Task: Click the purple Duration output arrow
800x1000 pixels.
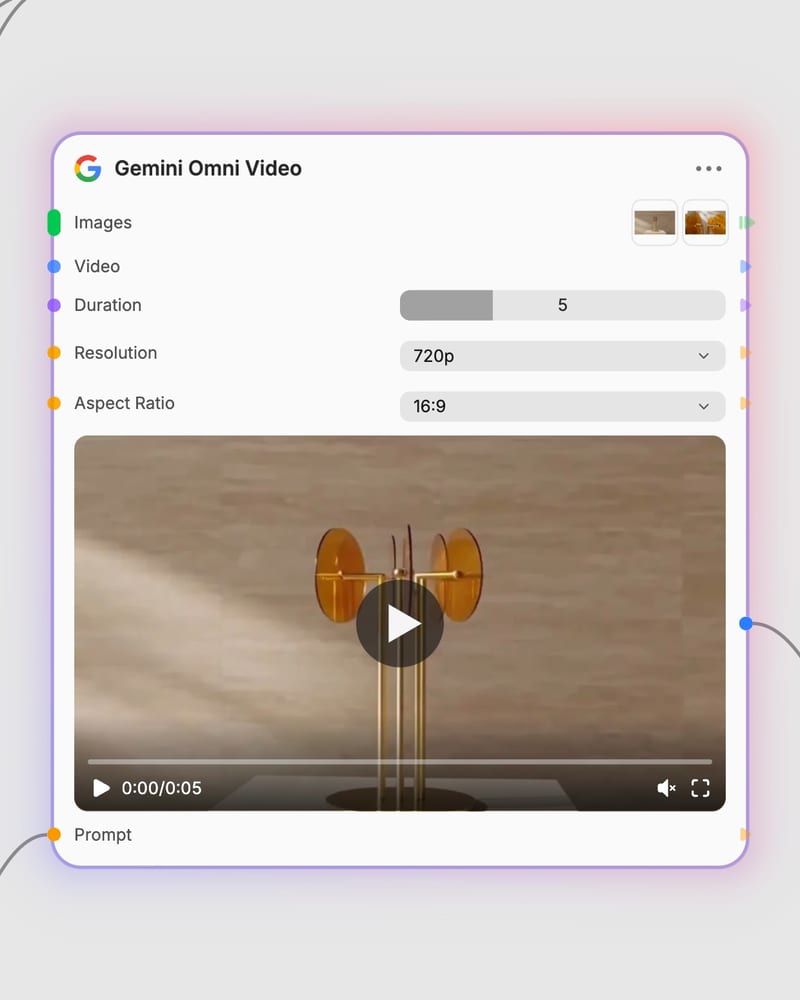Action: click(x=745, y=305)
